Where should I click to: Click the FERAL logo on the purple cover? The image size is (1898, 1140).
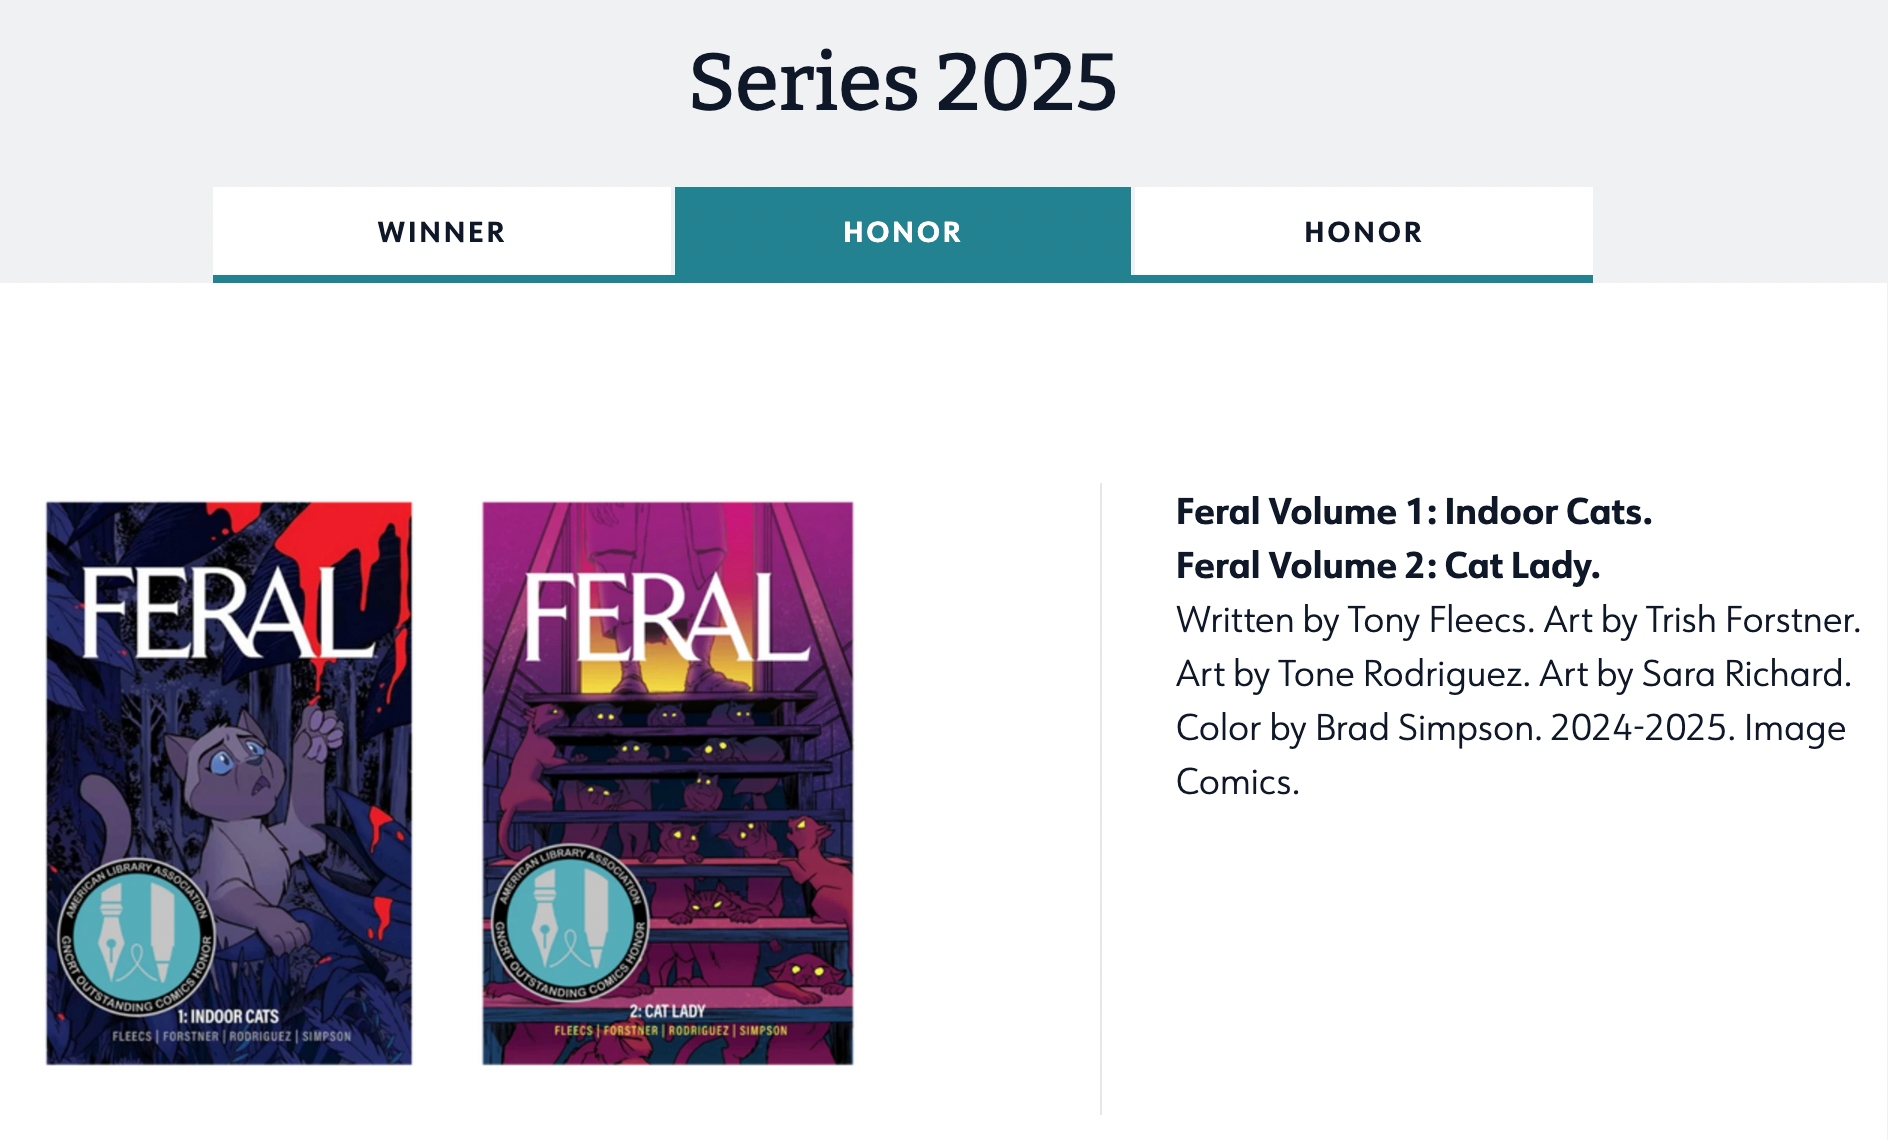click(x=666, y=618)
